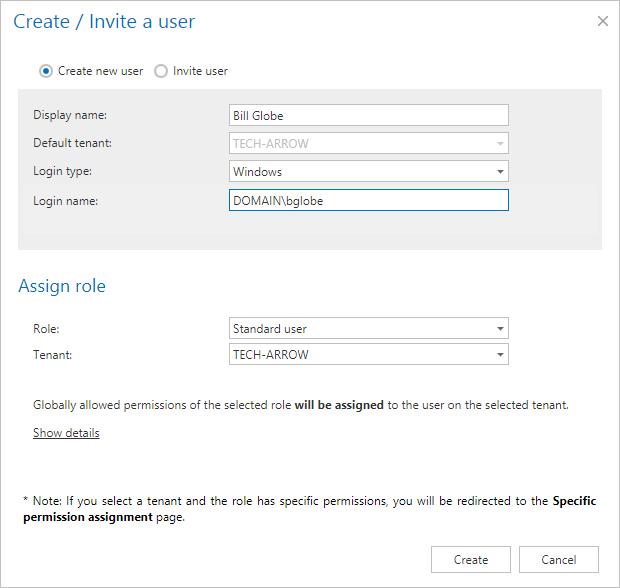Screen dimensions: 620x588
Task: Click the Default tenant label
Action: coord(72,143)
